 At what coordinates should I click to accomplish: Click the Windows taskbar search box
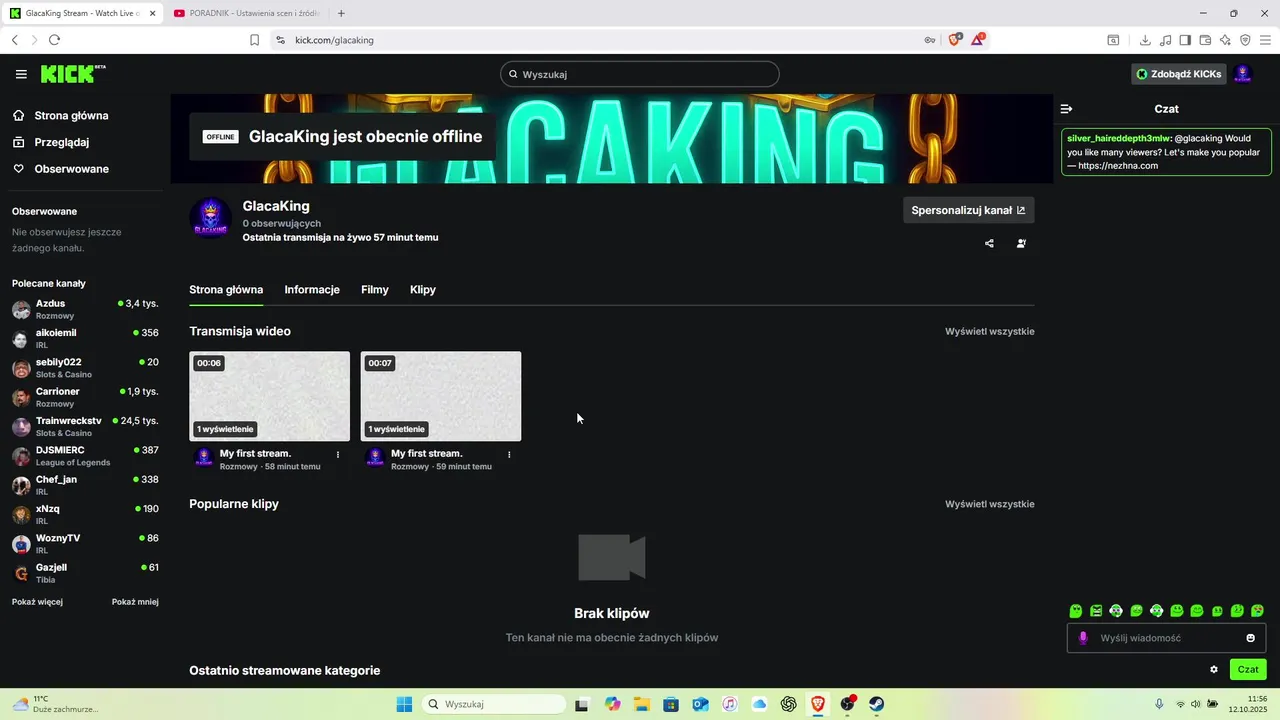click(494, 704)
